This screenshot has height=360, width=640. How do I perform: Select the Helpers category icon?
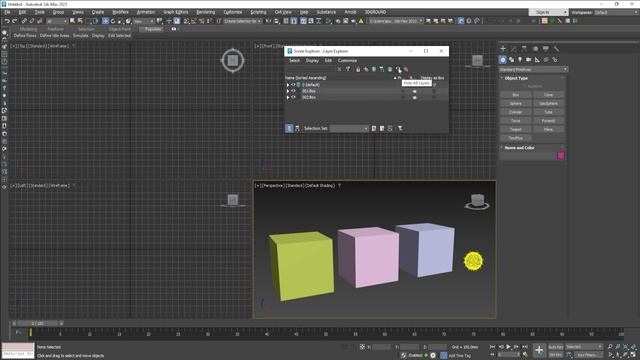click(x=537, y=60)
